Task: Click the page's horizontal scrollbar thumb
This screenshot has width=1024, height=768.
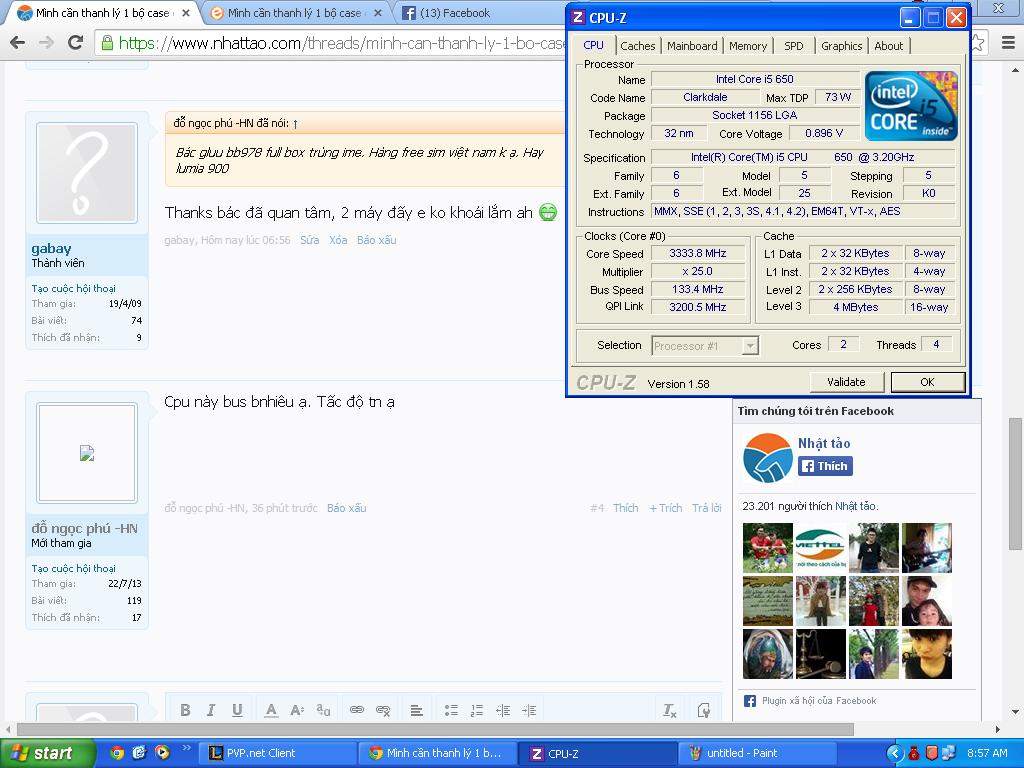Action: [435, 729]
